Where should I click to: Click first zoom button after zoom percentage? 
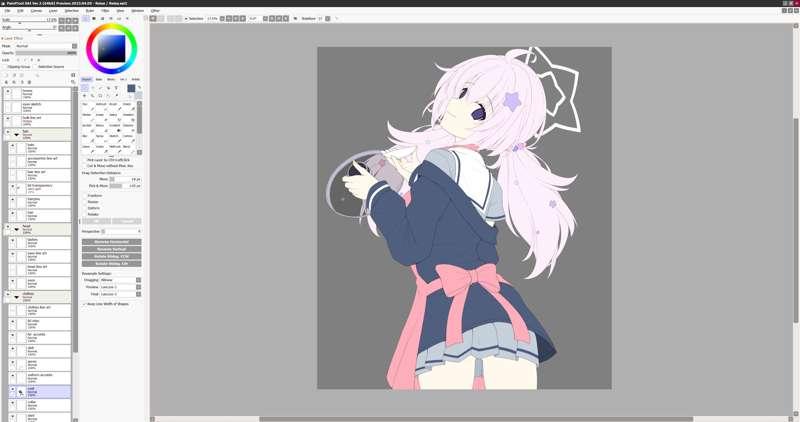pos(222,18)
